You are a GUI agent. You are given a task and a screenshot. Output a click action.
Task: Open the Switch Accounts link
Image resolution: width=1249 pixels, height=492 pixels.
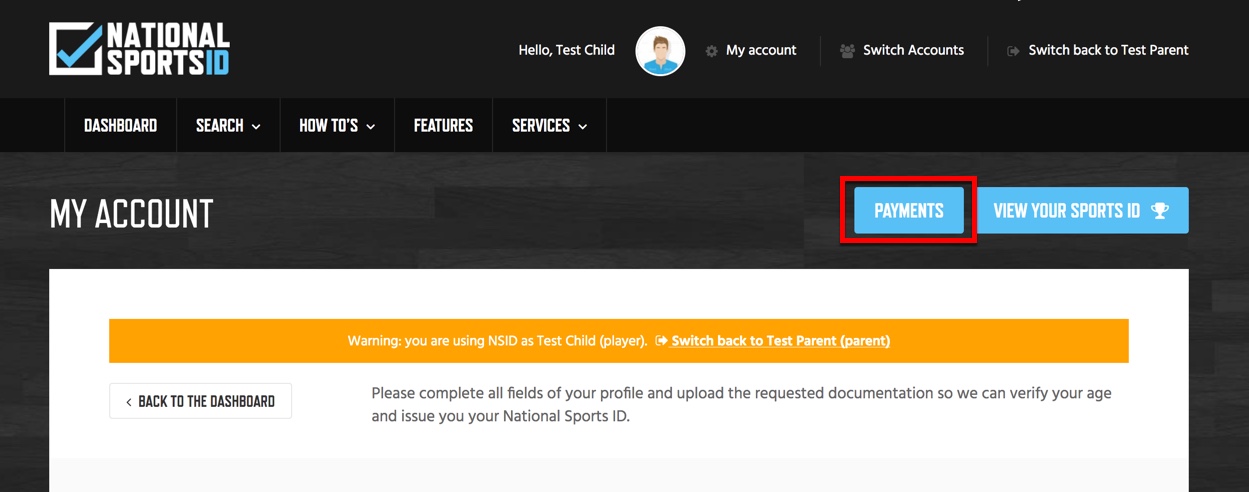coord(913,50)
